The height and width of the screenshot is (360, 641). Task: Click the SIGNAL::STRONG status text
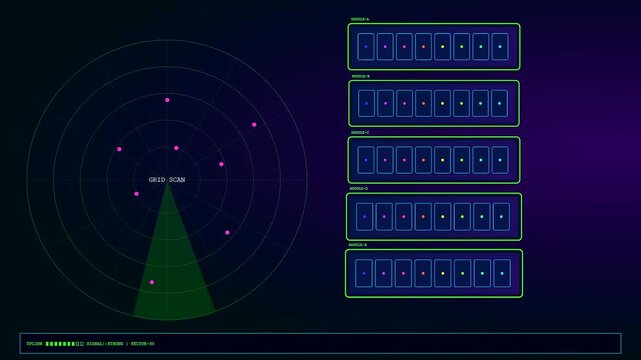[105, 344]
